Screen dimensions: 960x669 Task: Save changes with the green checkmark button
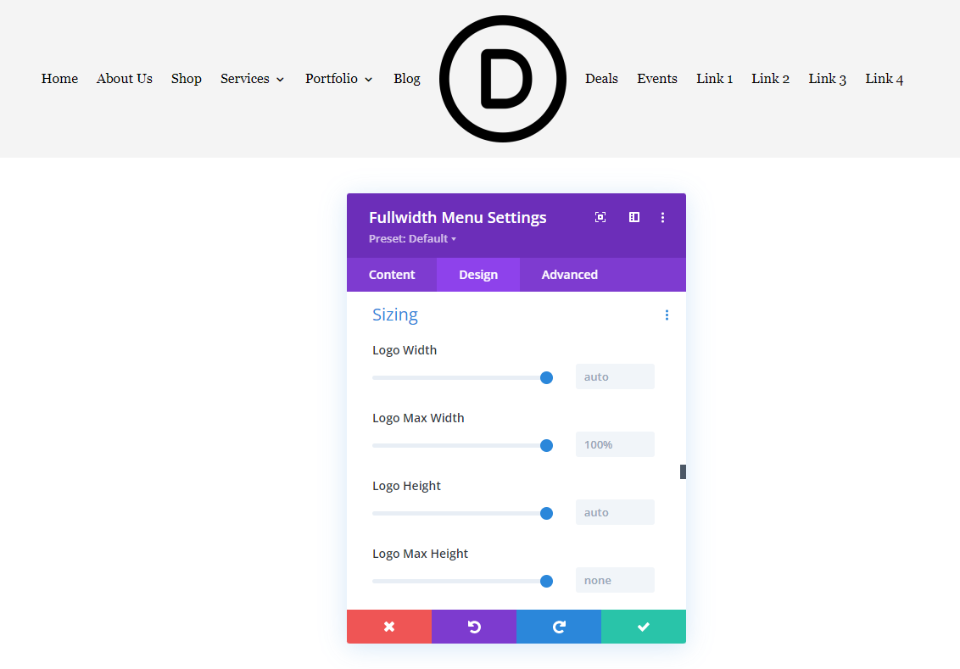(643, 627)
